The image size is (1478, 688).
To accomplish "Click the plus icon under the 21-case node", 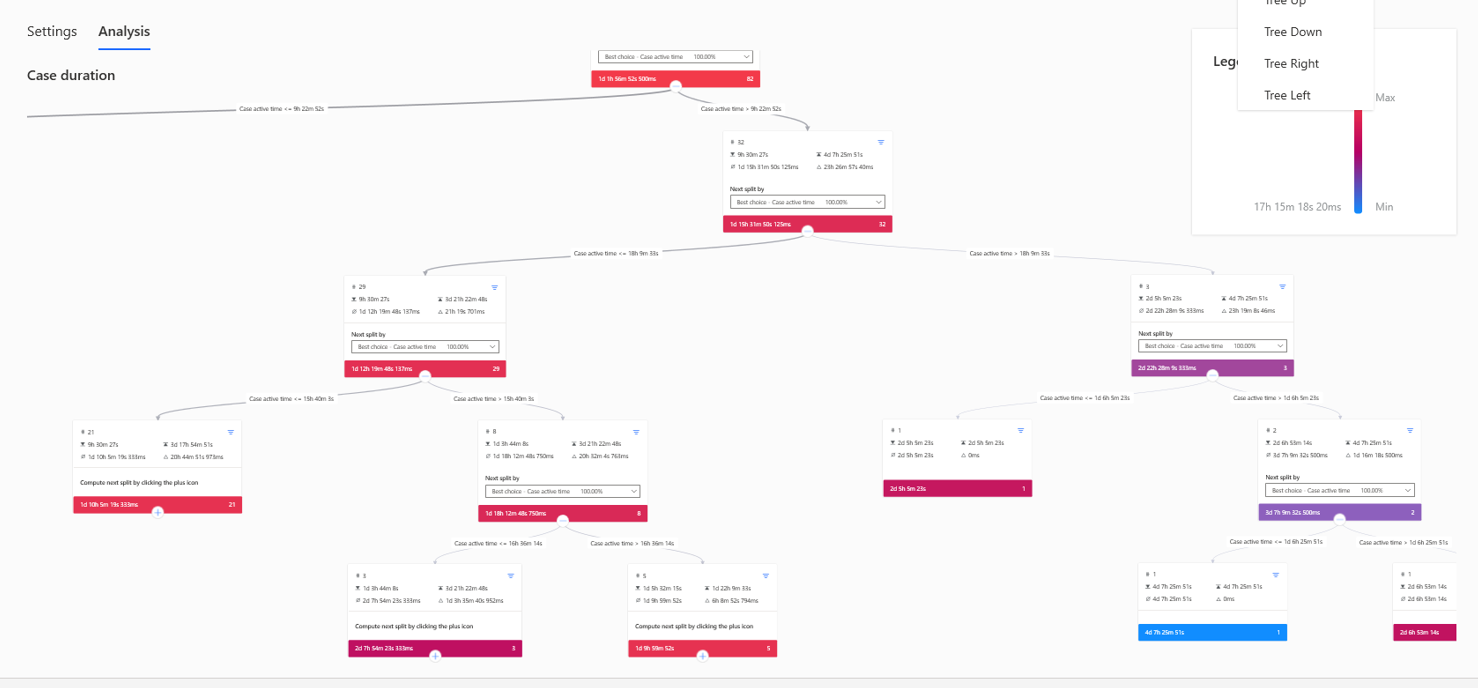I will point(158,512).
